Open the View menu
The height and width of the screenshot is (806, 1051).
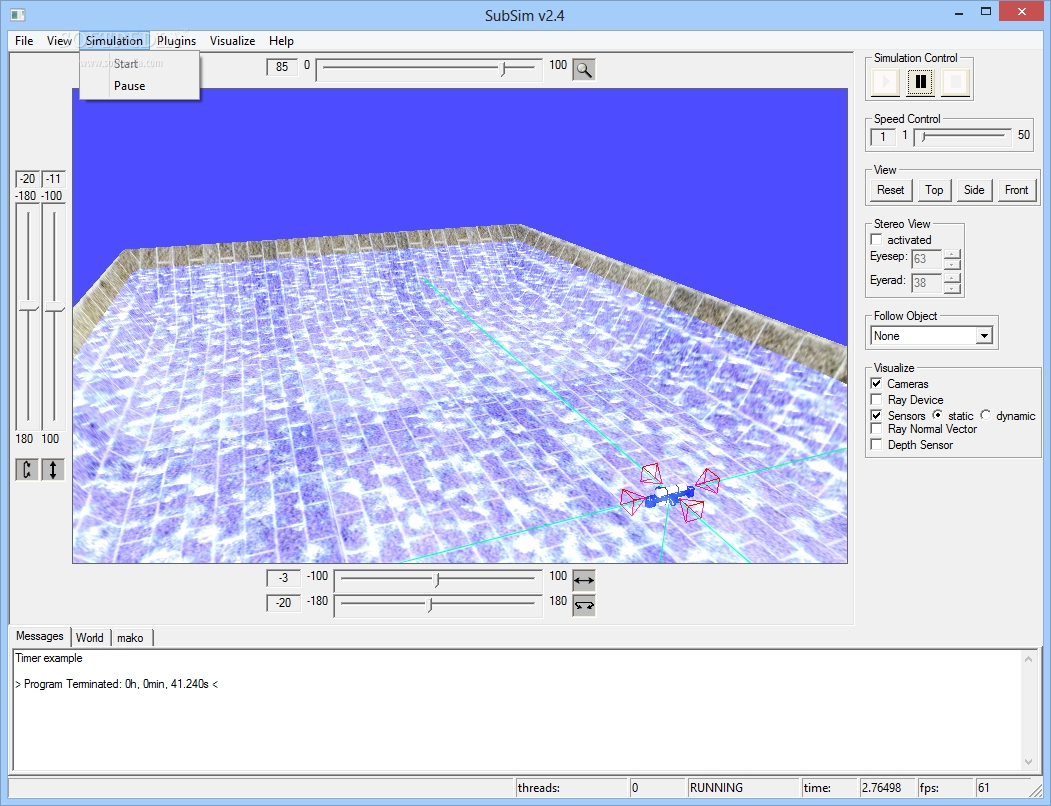pos(59,41)
